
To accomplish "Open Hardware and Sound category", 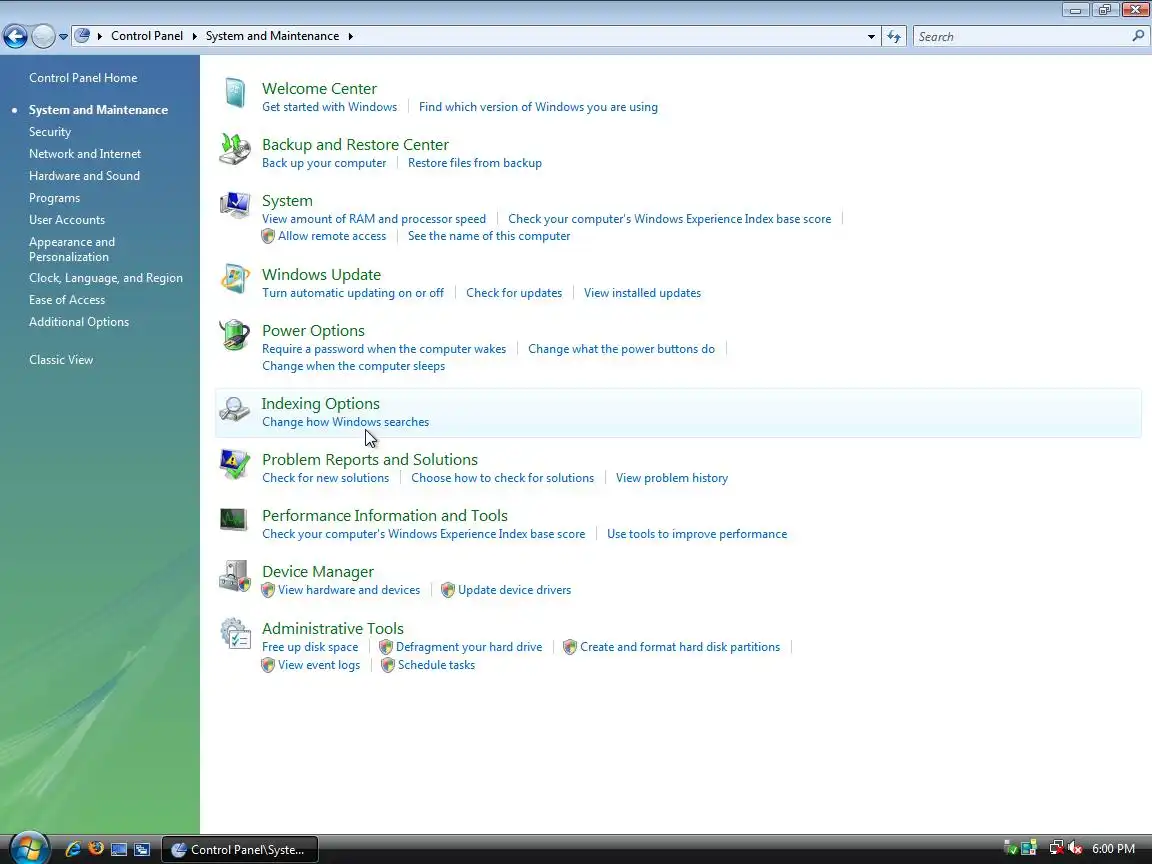I will [84, 176].
